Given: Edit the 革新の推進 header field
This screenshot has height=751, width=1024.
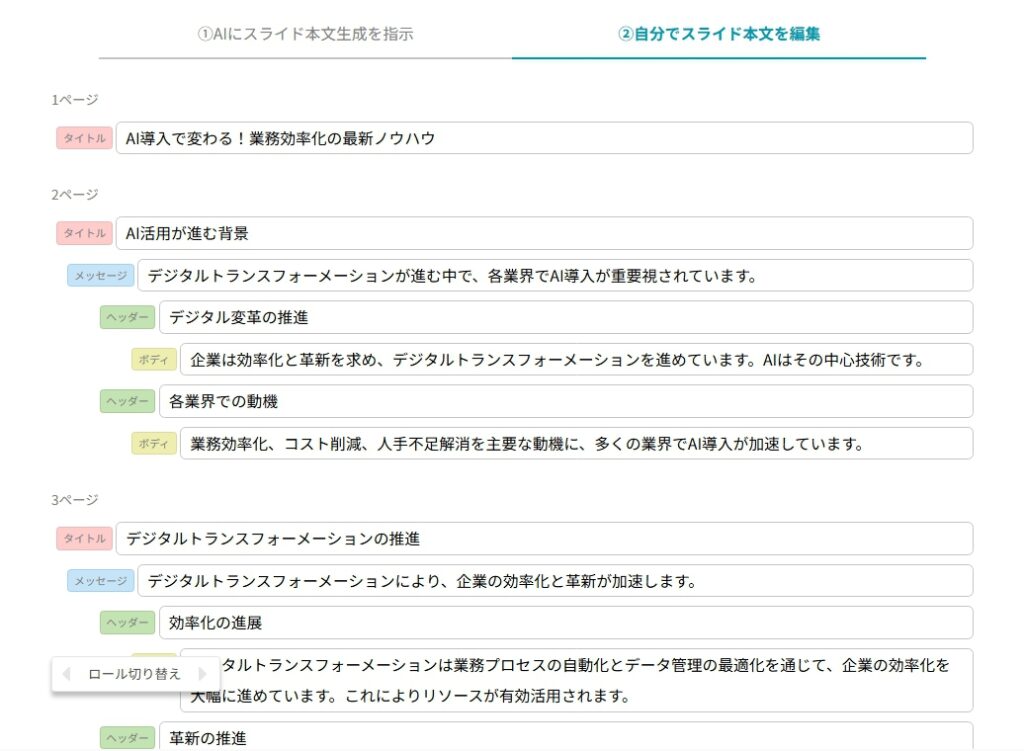Looking at the screenshot, I should (565, 737).
